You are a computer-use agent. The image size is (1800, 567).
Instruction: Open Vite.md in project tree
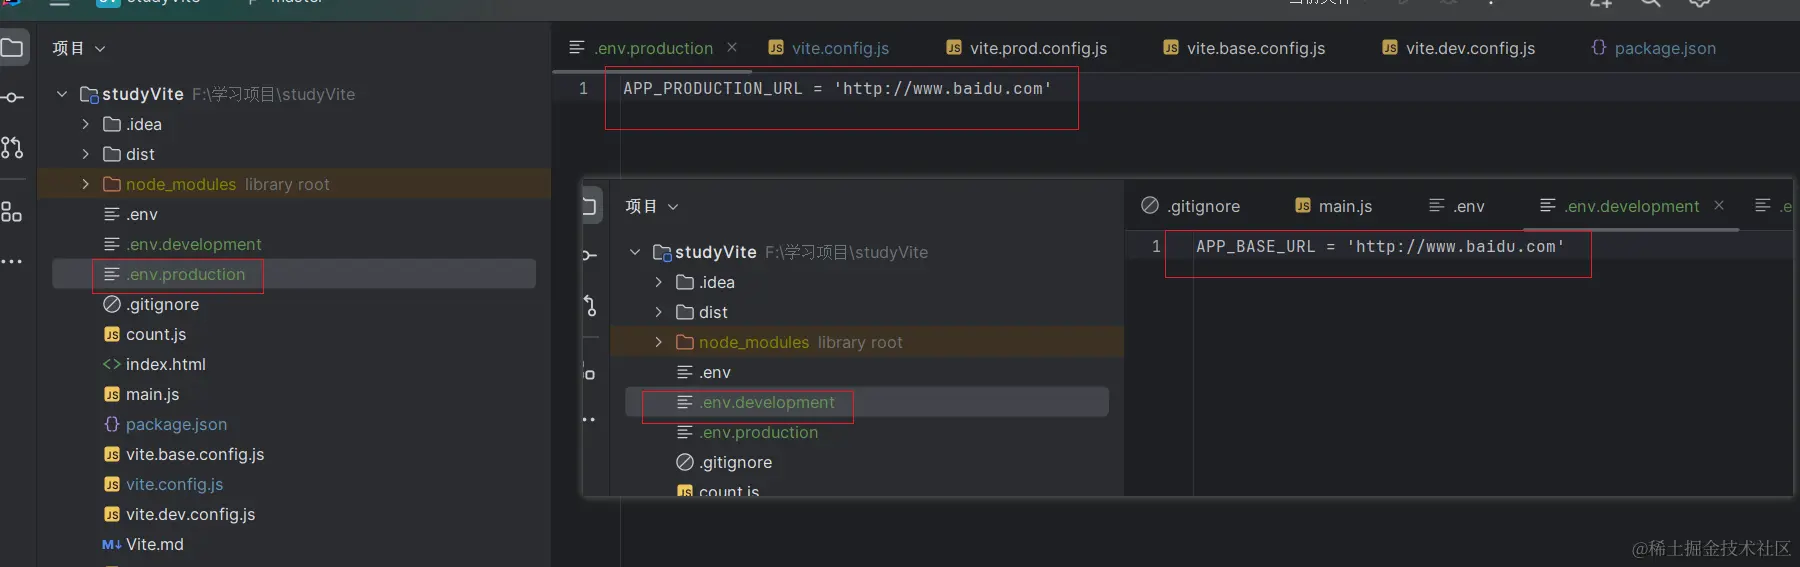pos(143,544)
